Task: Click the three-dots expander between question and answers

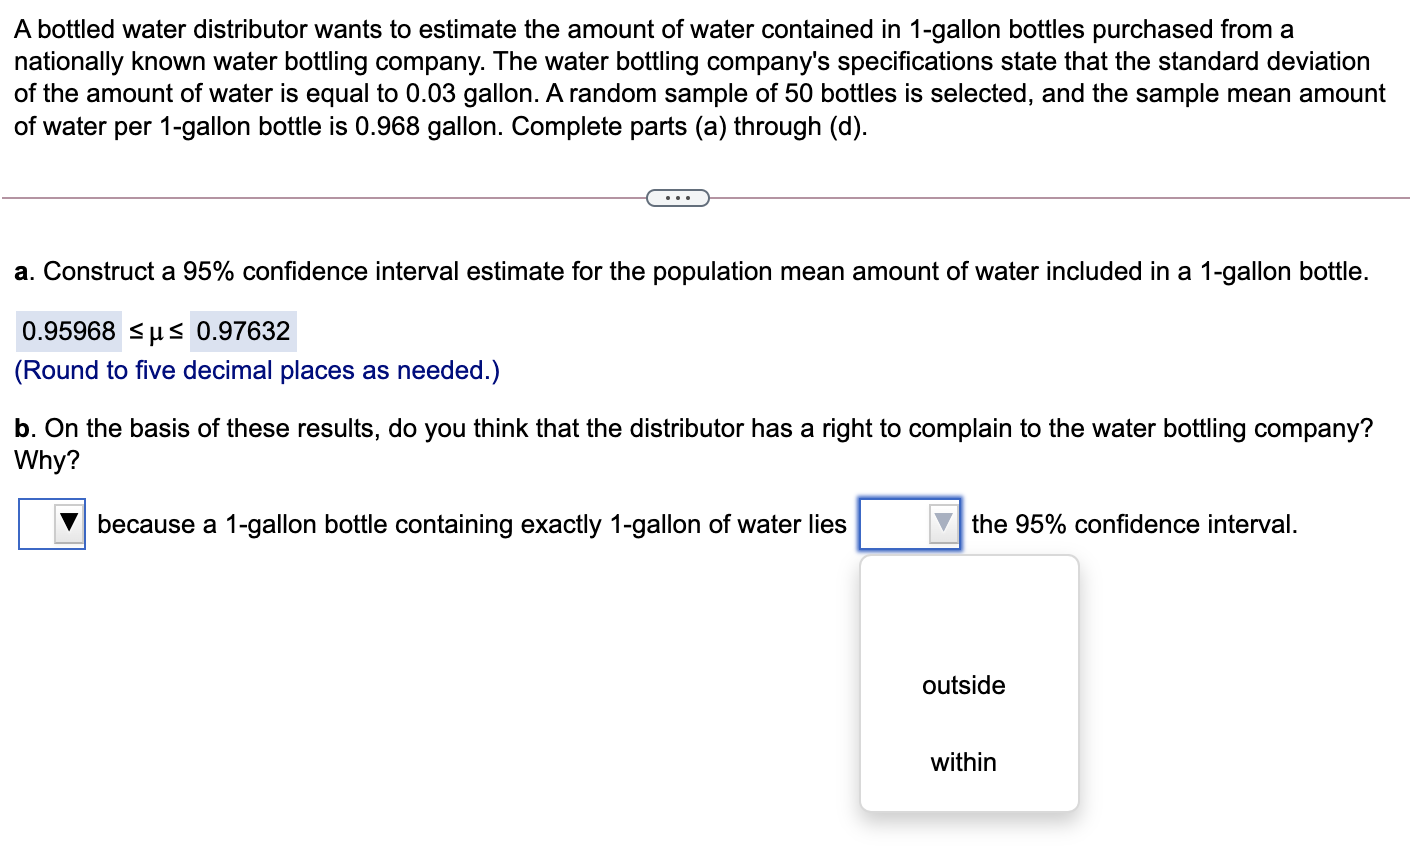Action: coord(679,197)
